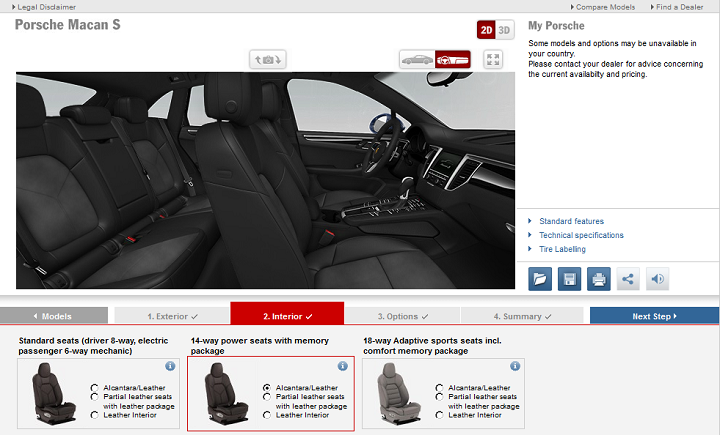Click the My Porsche heading
The height and width of the screenshot is (435, 720).
[556, 26]
